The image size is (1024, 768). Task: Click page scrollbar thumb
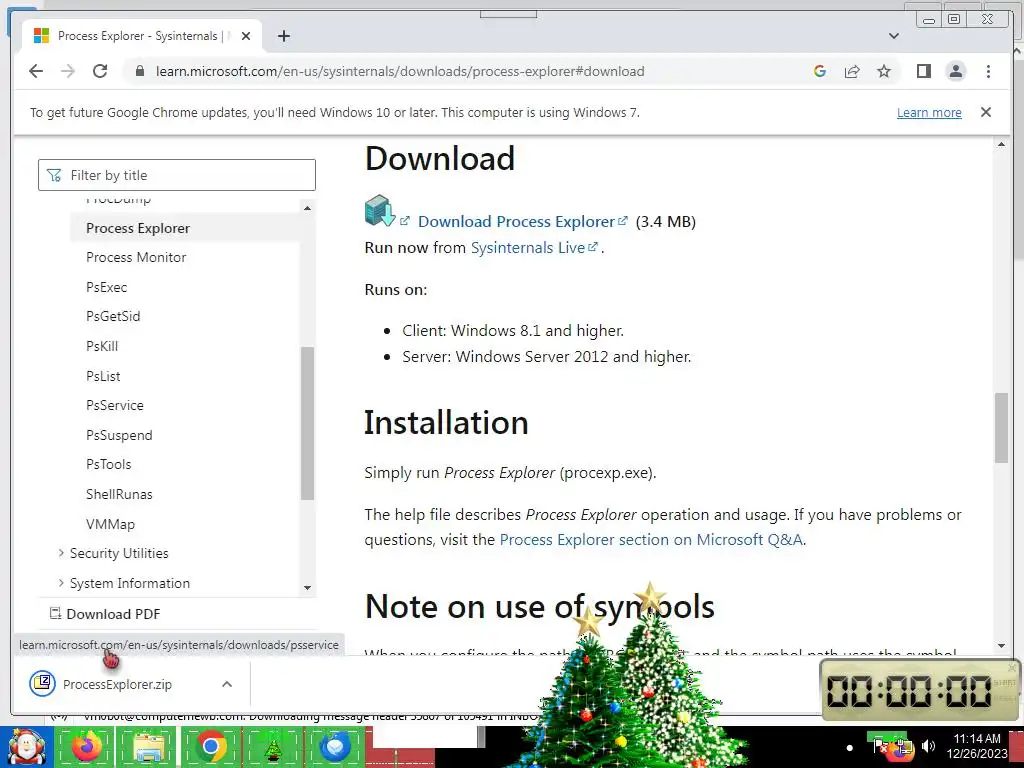[1002, 428]
